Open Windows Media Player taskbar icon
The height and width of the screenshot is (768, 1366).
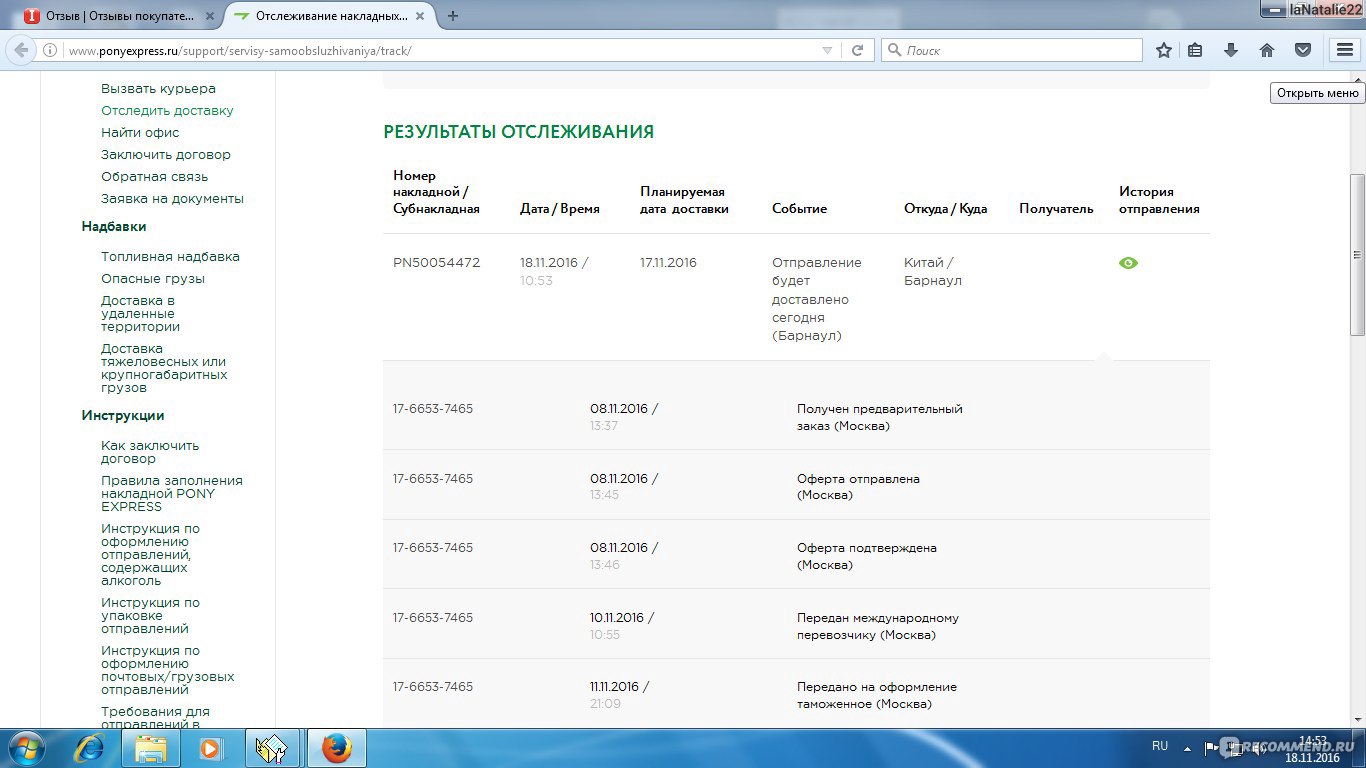pos(210,748)
